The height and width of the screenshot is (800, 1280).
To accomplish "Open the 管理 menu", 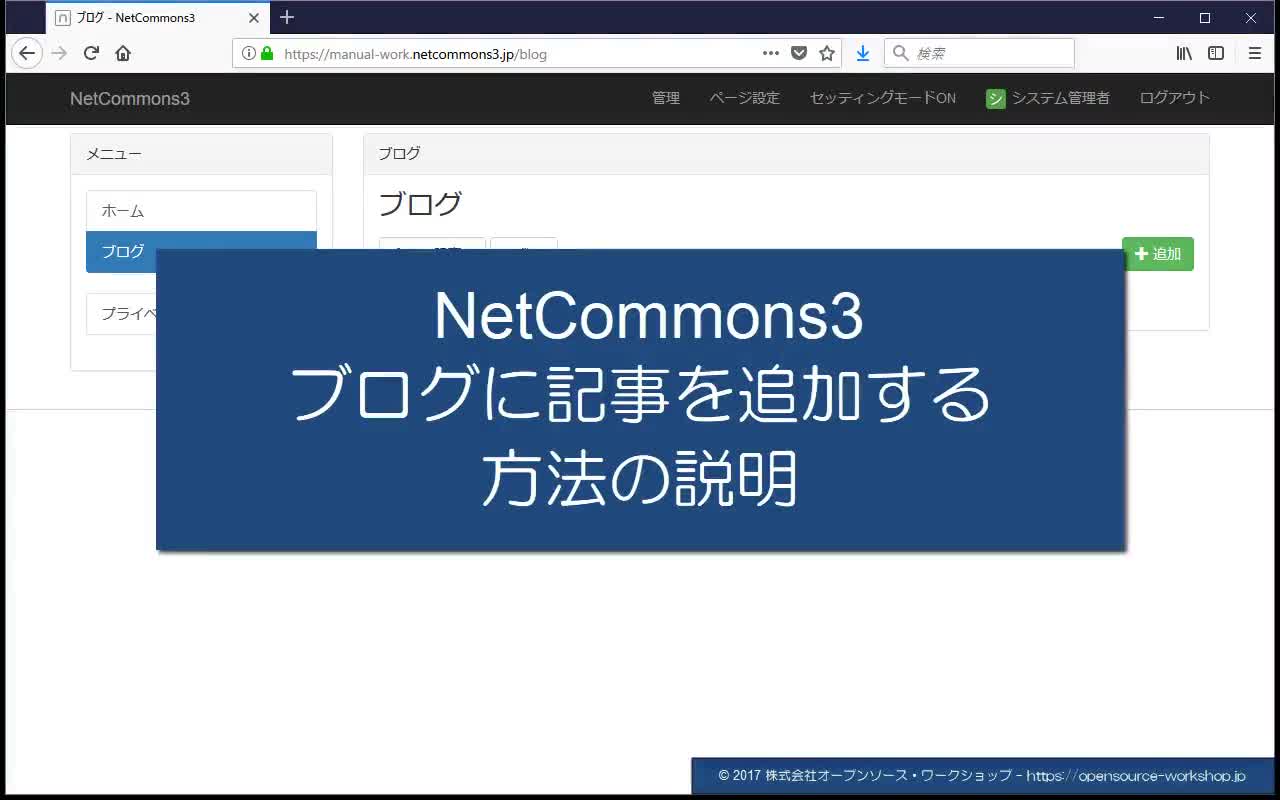I will pyautogui.click(x=666, y=98).
